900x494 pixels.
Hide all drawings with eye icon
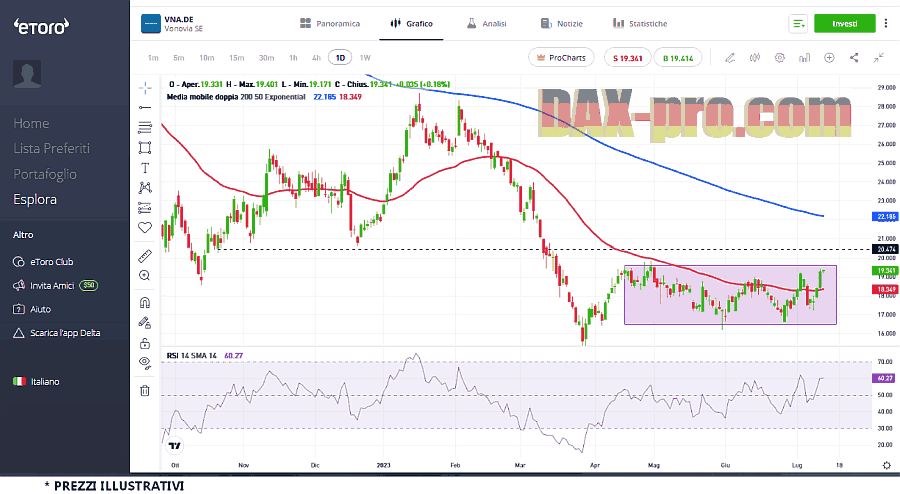pyautogui.click(x=145, y=363)
